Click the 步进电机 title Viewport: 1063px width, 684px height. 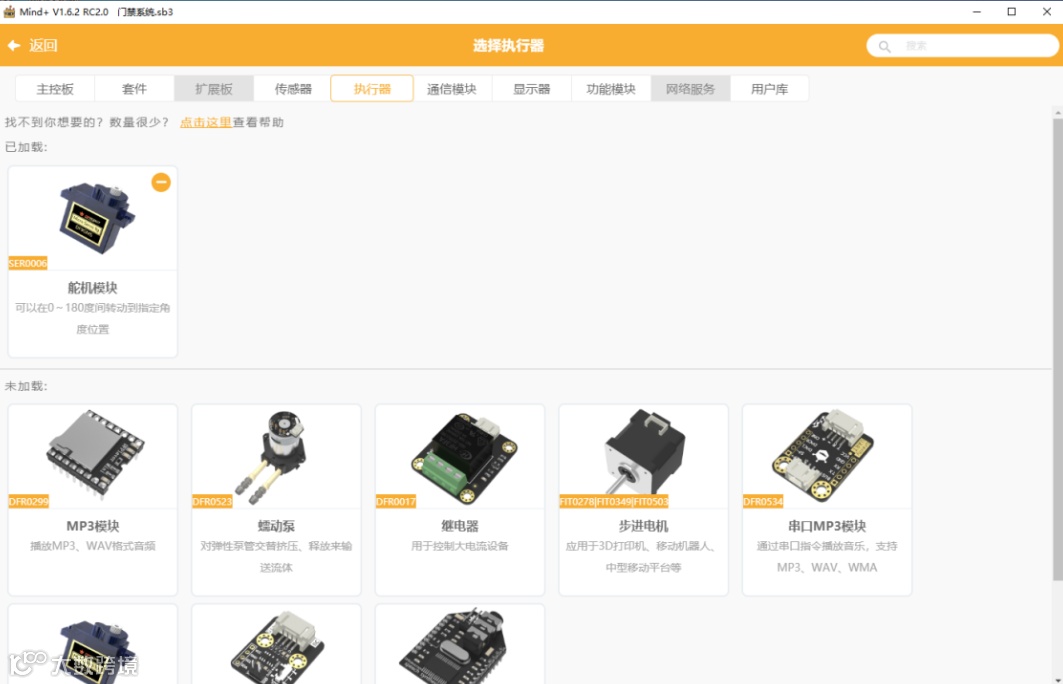click(x=643, y=526)
